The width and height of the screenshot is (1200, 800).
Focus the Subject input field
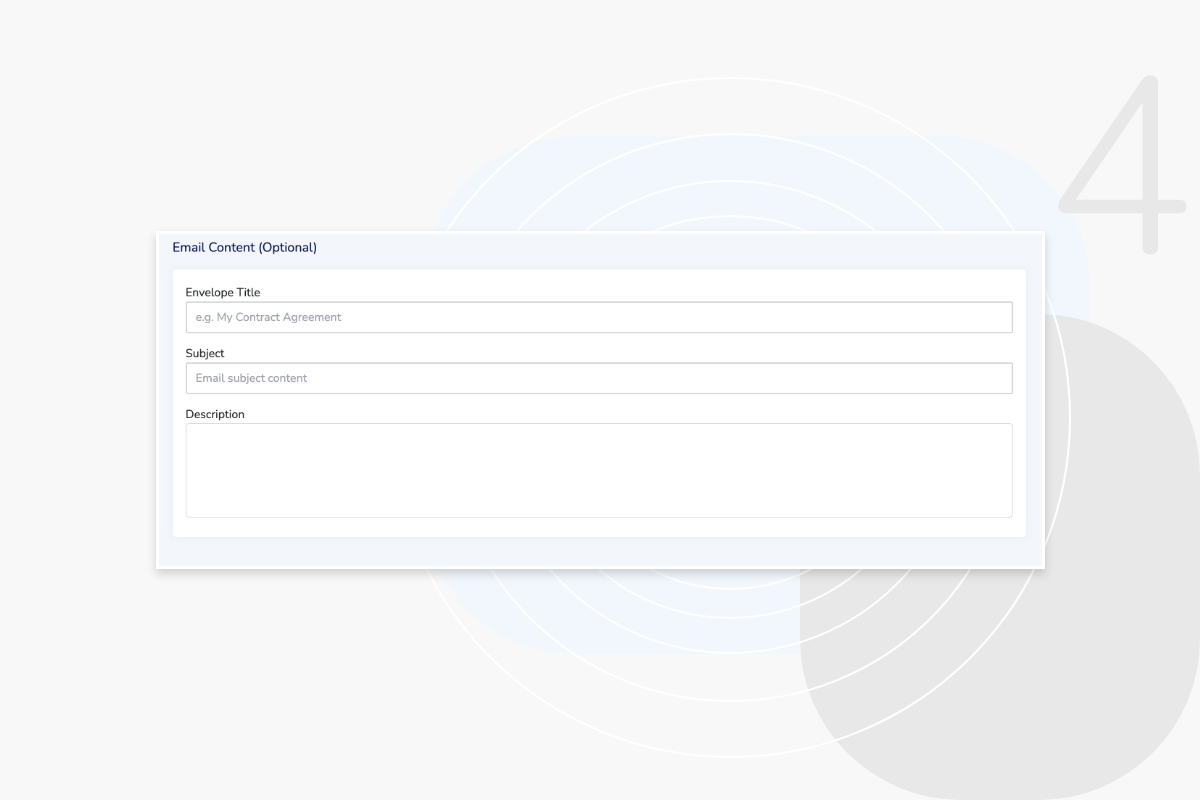click(599, 378)
